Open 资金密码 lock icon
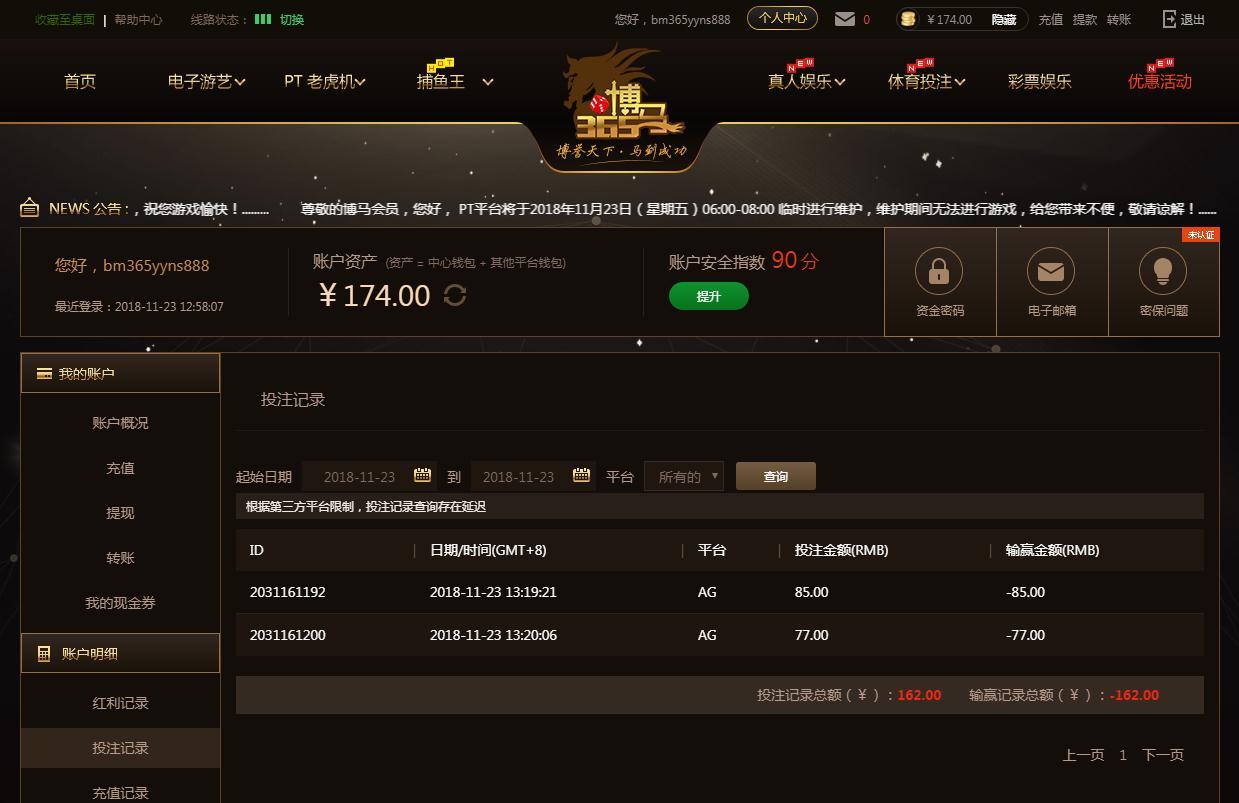This screenshot has width=1239, height=803. [939, 270]
